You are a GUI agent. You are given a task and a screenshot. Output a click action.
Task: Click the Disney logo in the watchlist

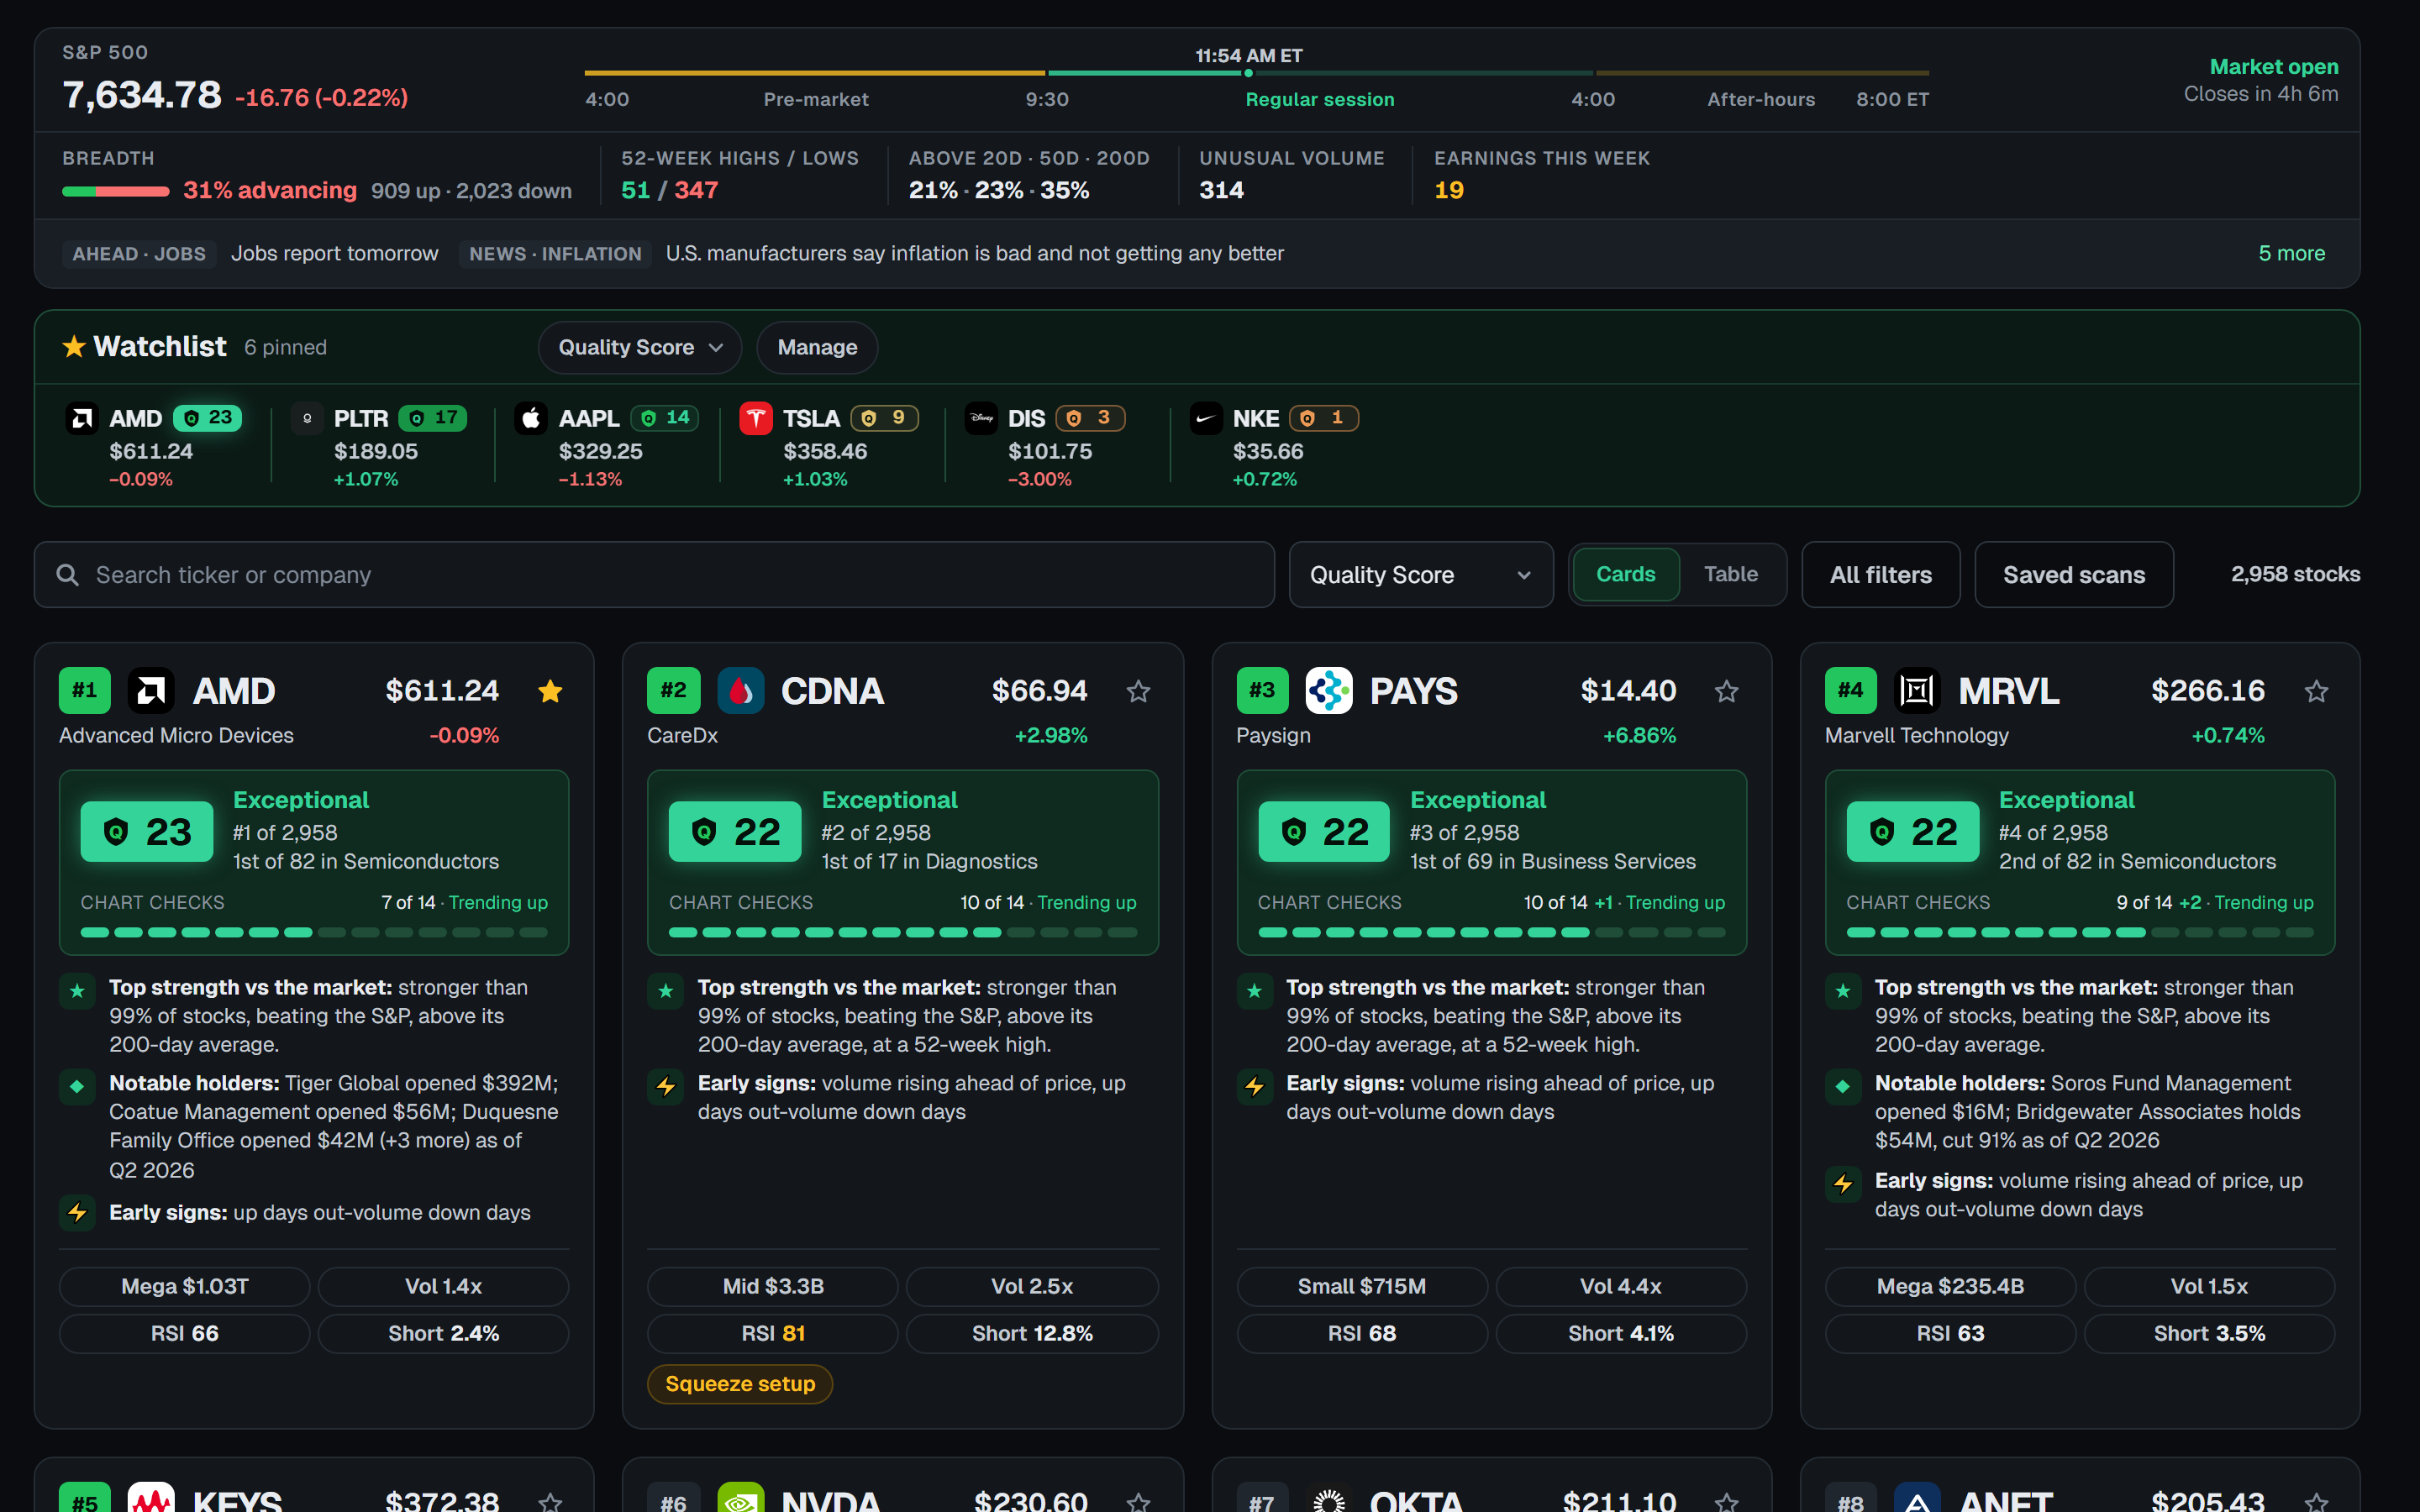click(x=980, y=418)
